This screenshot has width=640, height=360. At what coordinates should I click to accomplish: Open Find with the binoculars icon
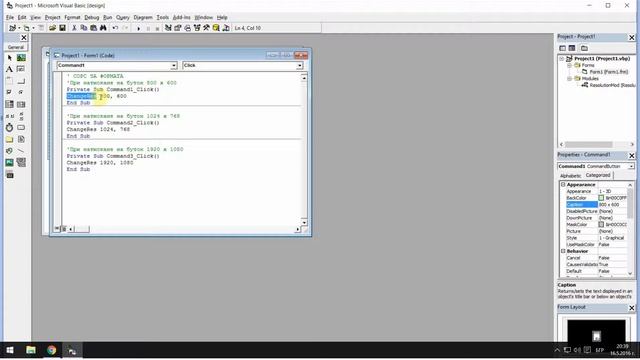[103, 28]
